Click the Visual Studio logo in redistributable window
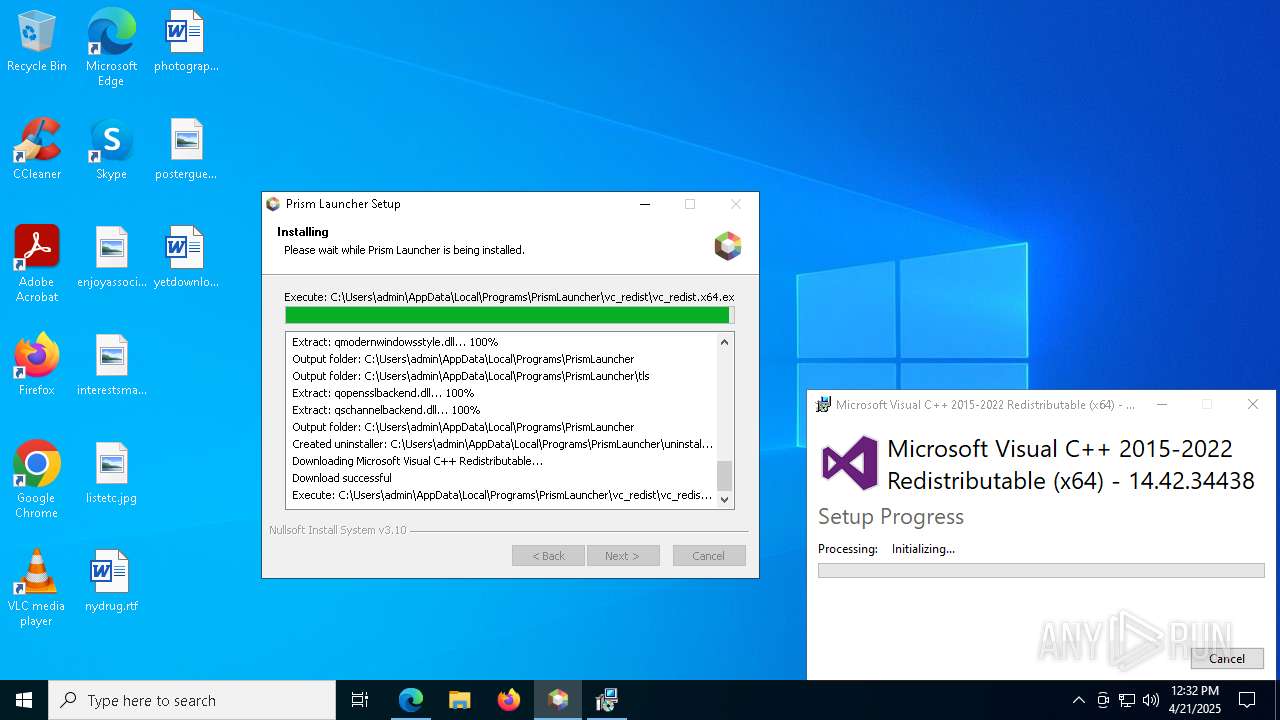This screenshot has width=1280, height=720. pos(849,463)
